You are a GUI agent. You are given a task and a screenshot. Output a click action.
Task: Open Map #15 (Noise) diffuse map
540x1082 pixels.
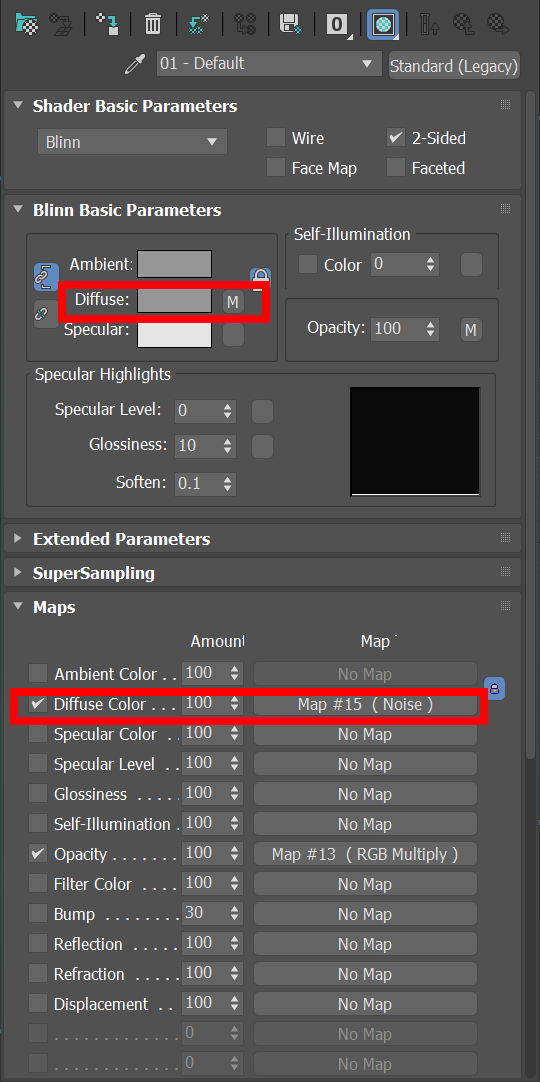pyautogui.click(x=366, y=705)
